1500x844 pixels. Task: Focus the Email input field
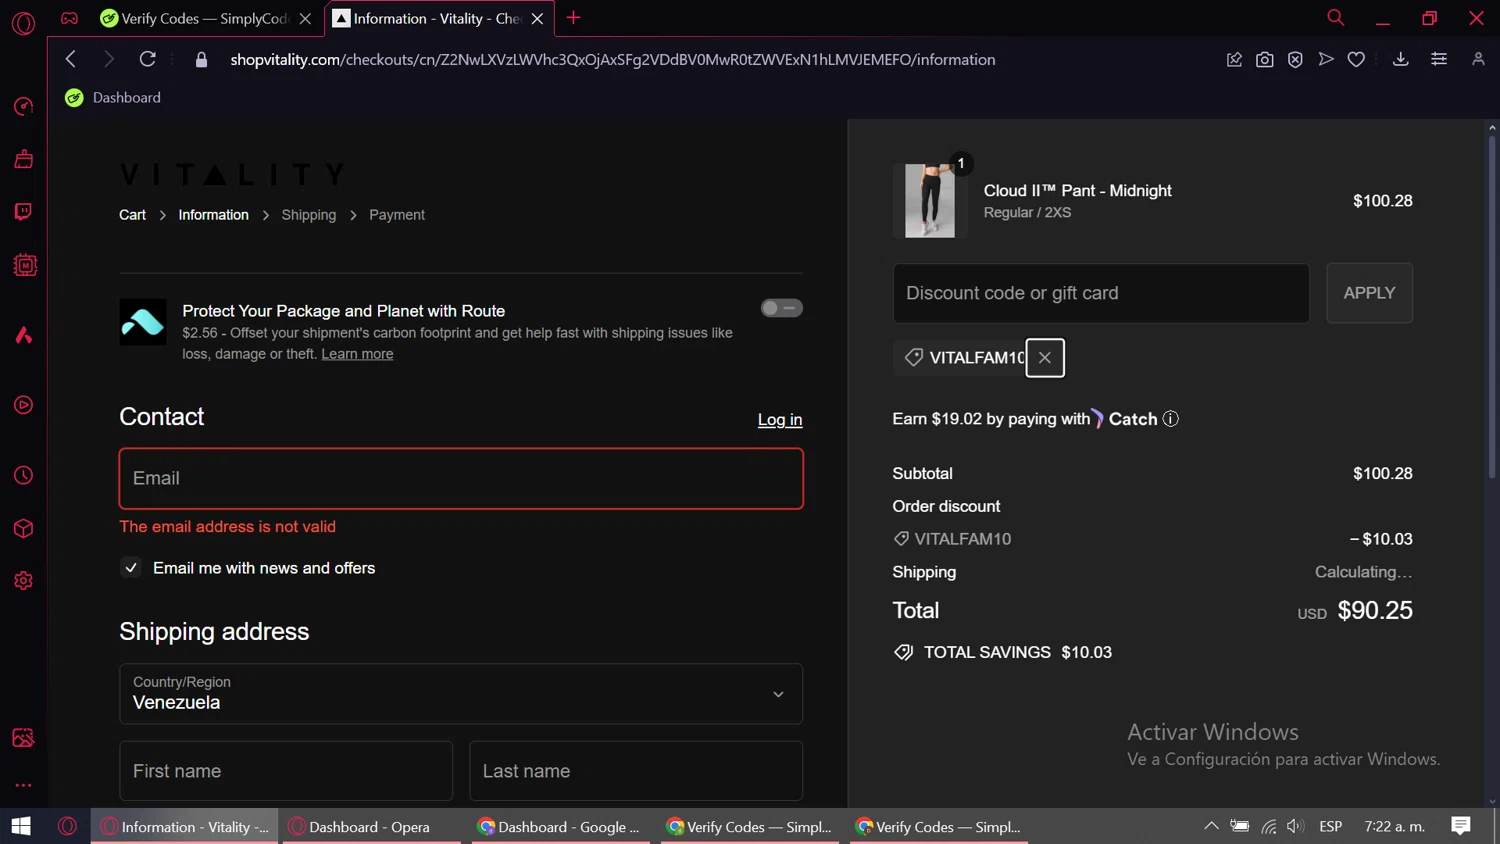click(461, 479)
